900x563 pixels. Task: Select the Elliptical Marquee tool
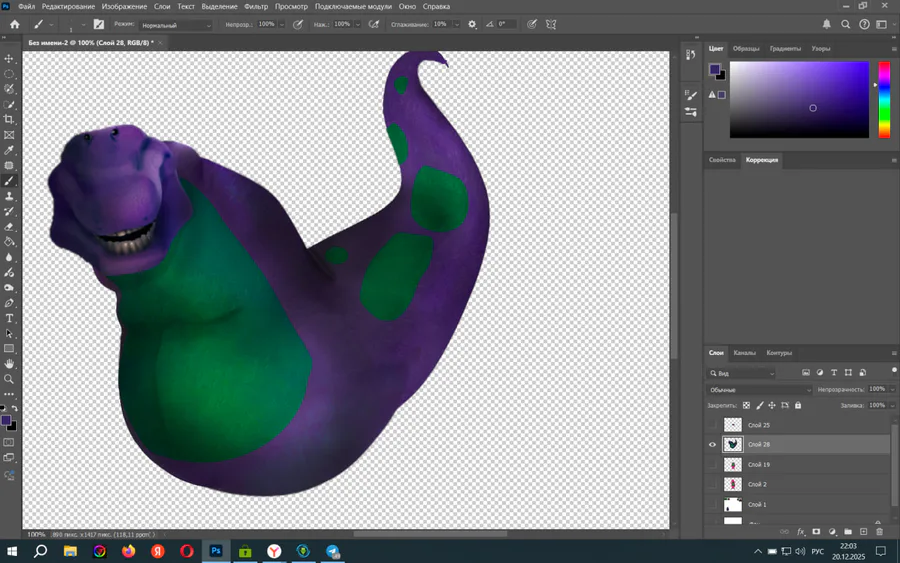coord(9,74)
